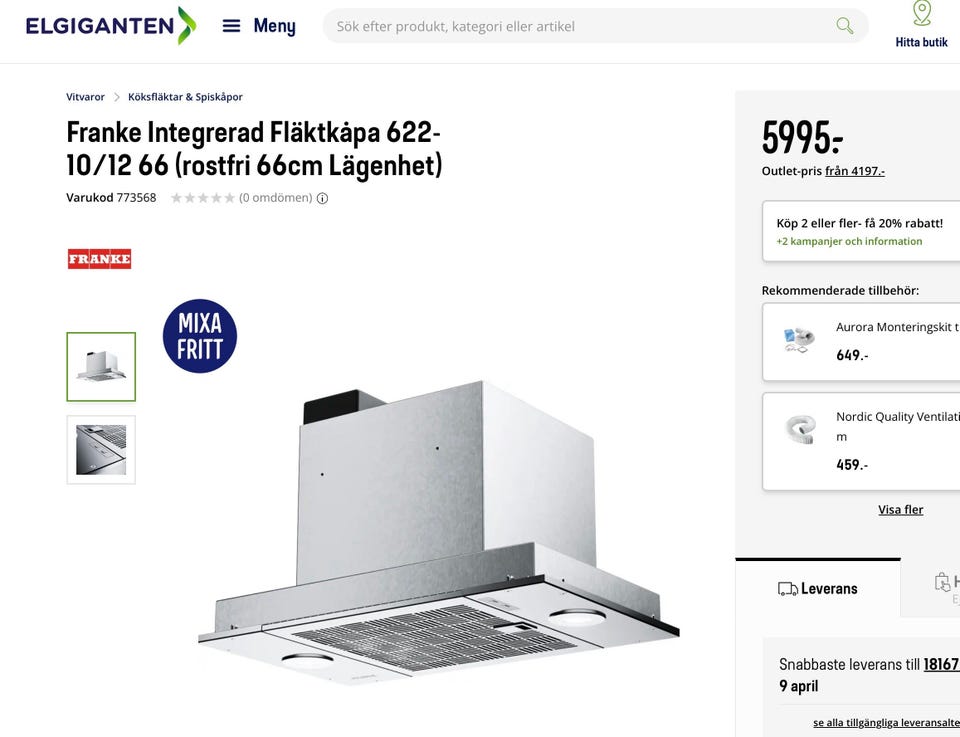The image size is (960, 737).
Task: Click the Leverans truck icon
Action: (787, 589)
